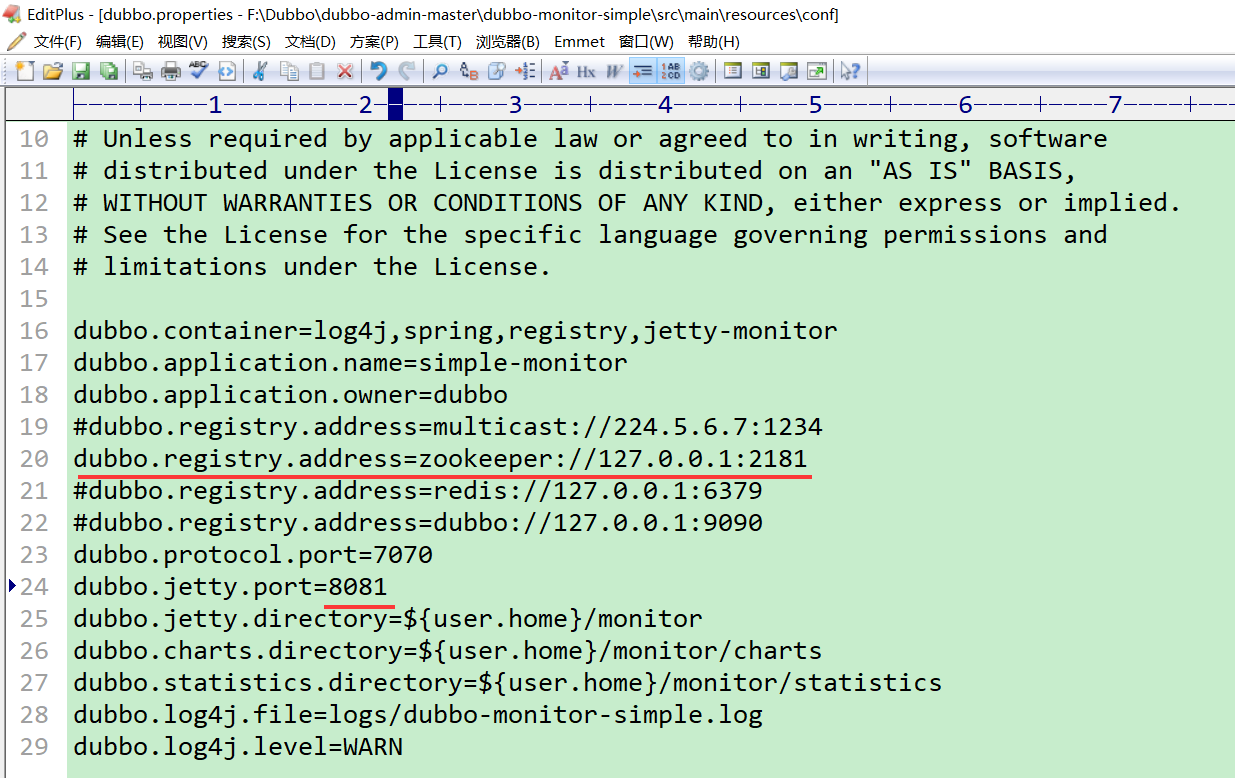
Task: Create a new document with the New icon
Action: point(24,71)
